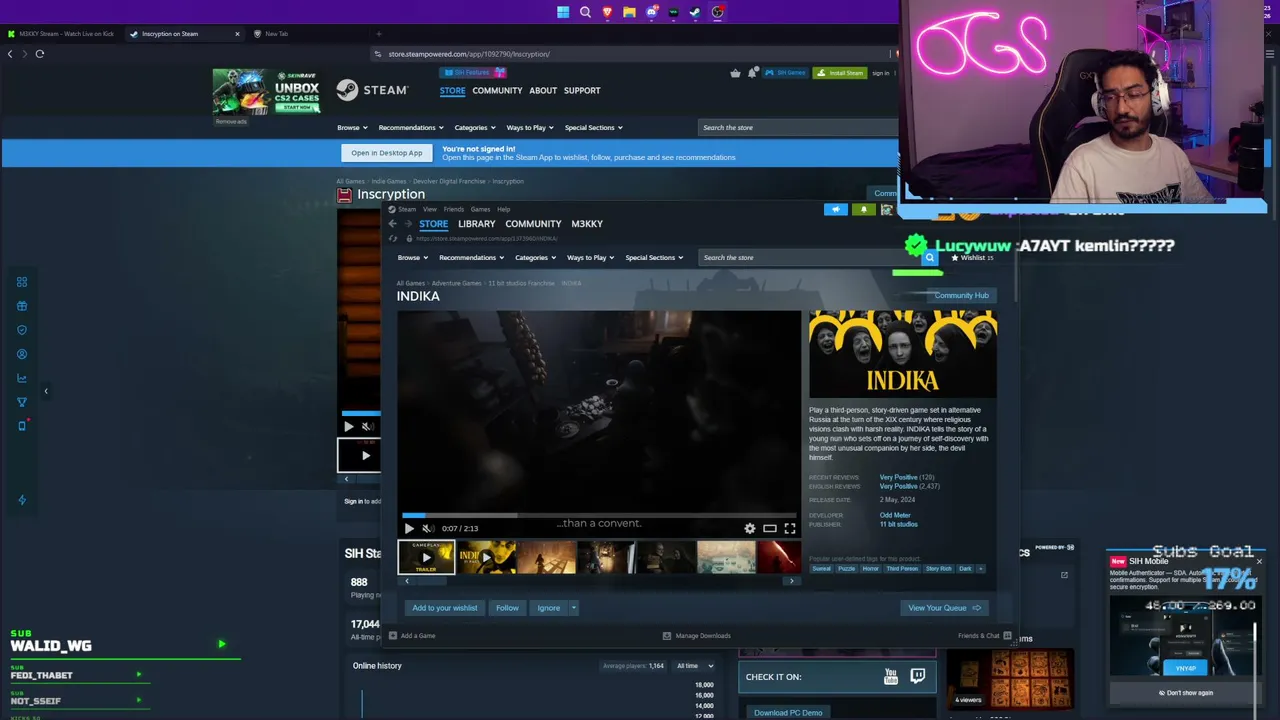Open the View menu in Steam client
1280x720 pixels.
pyautogui.click(x=429, y=209)
